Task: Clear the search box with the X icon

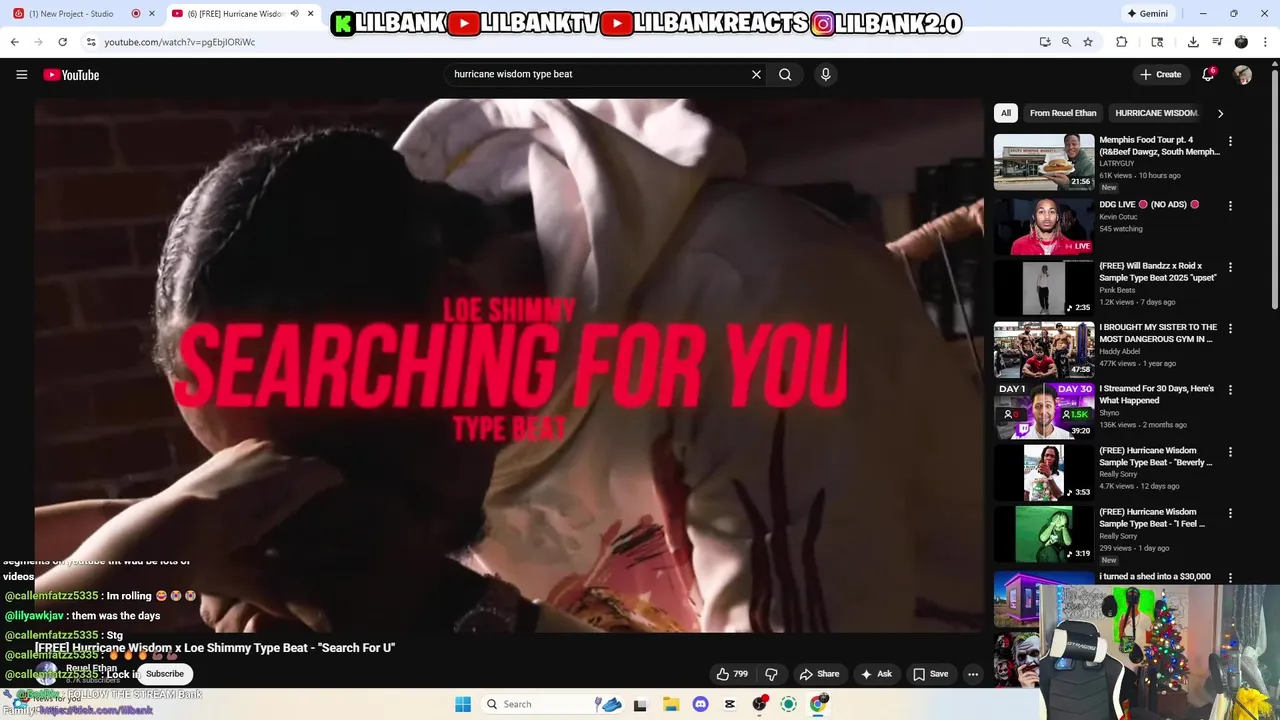Action: [757, 74]
